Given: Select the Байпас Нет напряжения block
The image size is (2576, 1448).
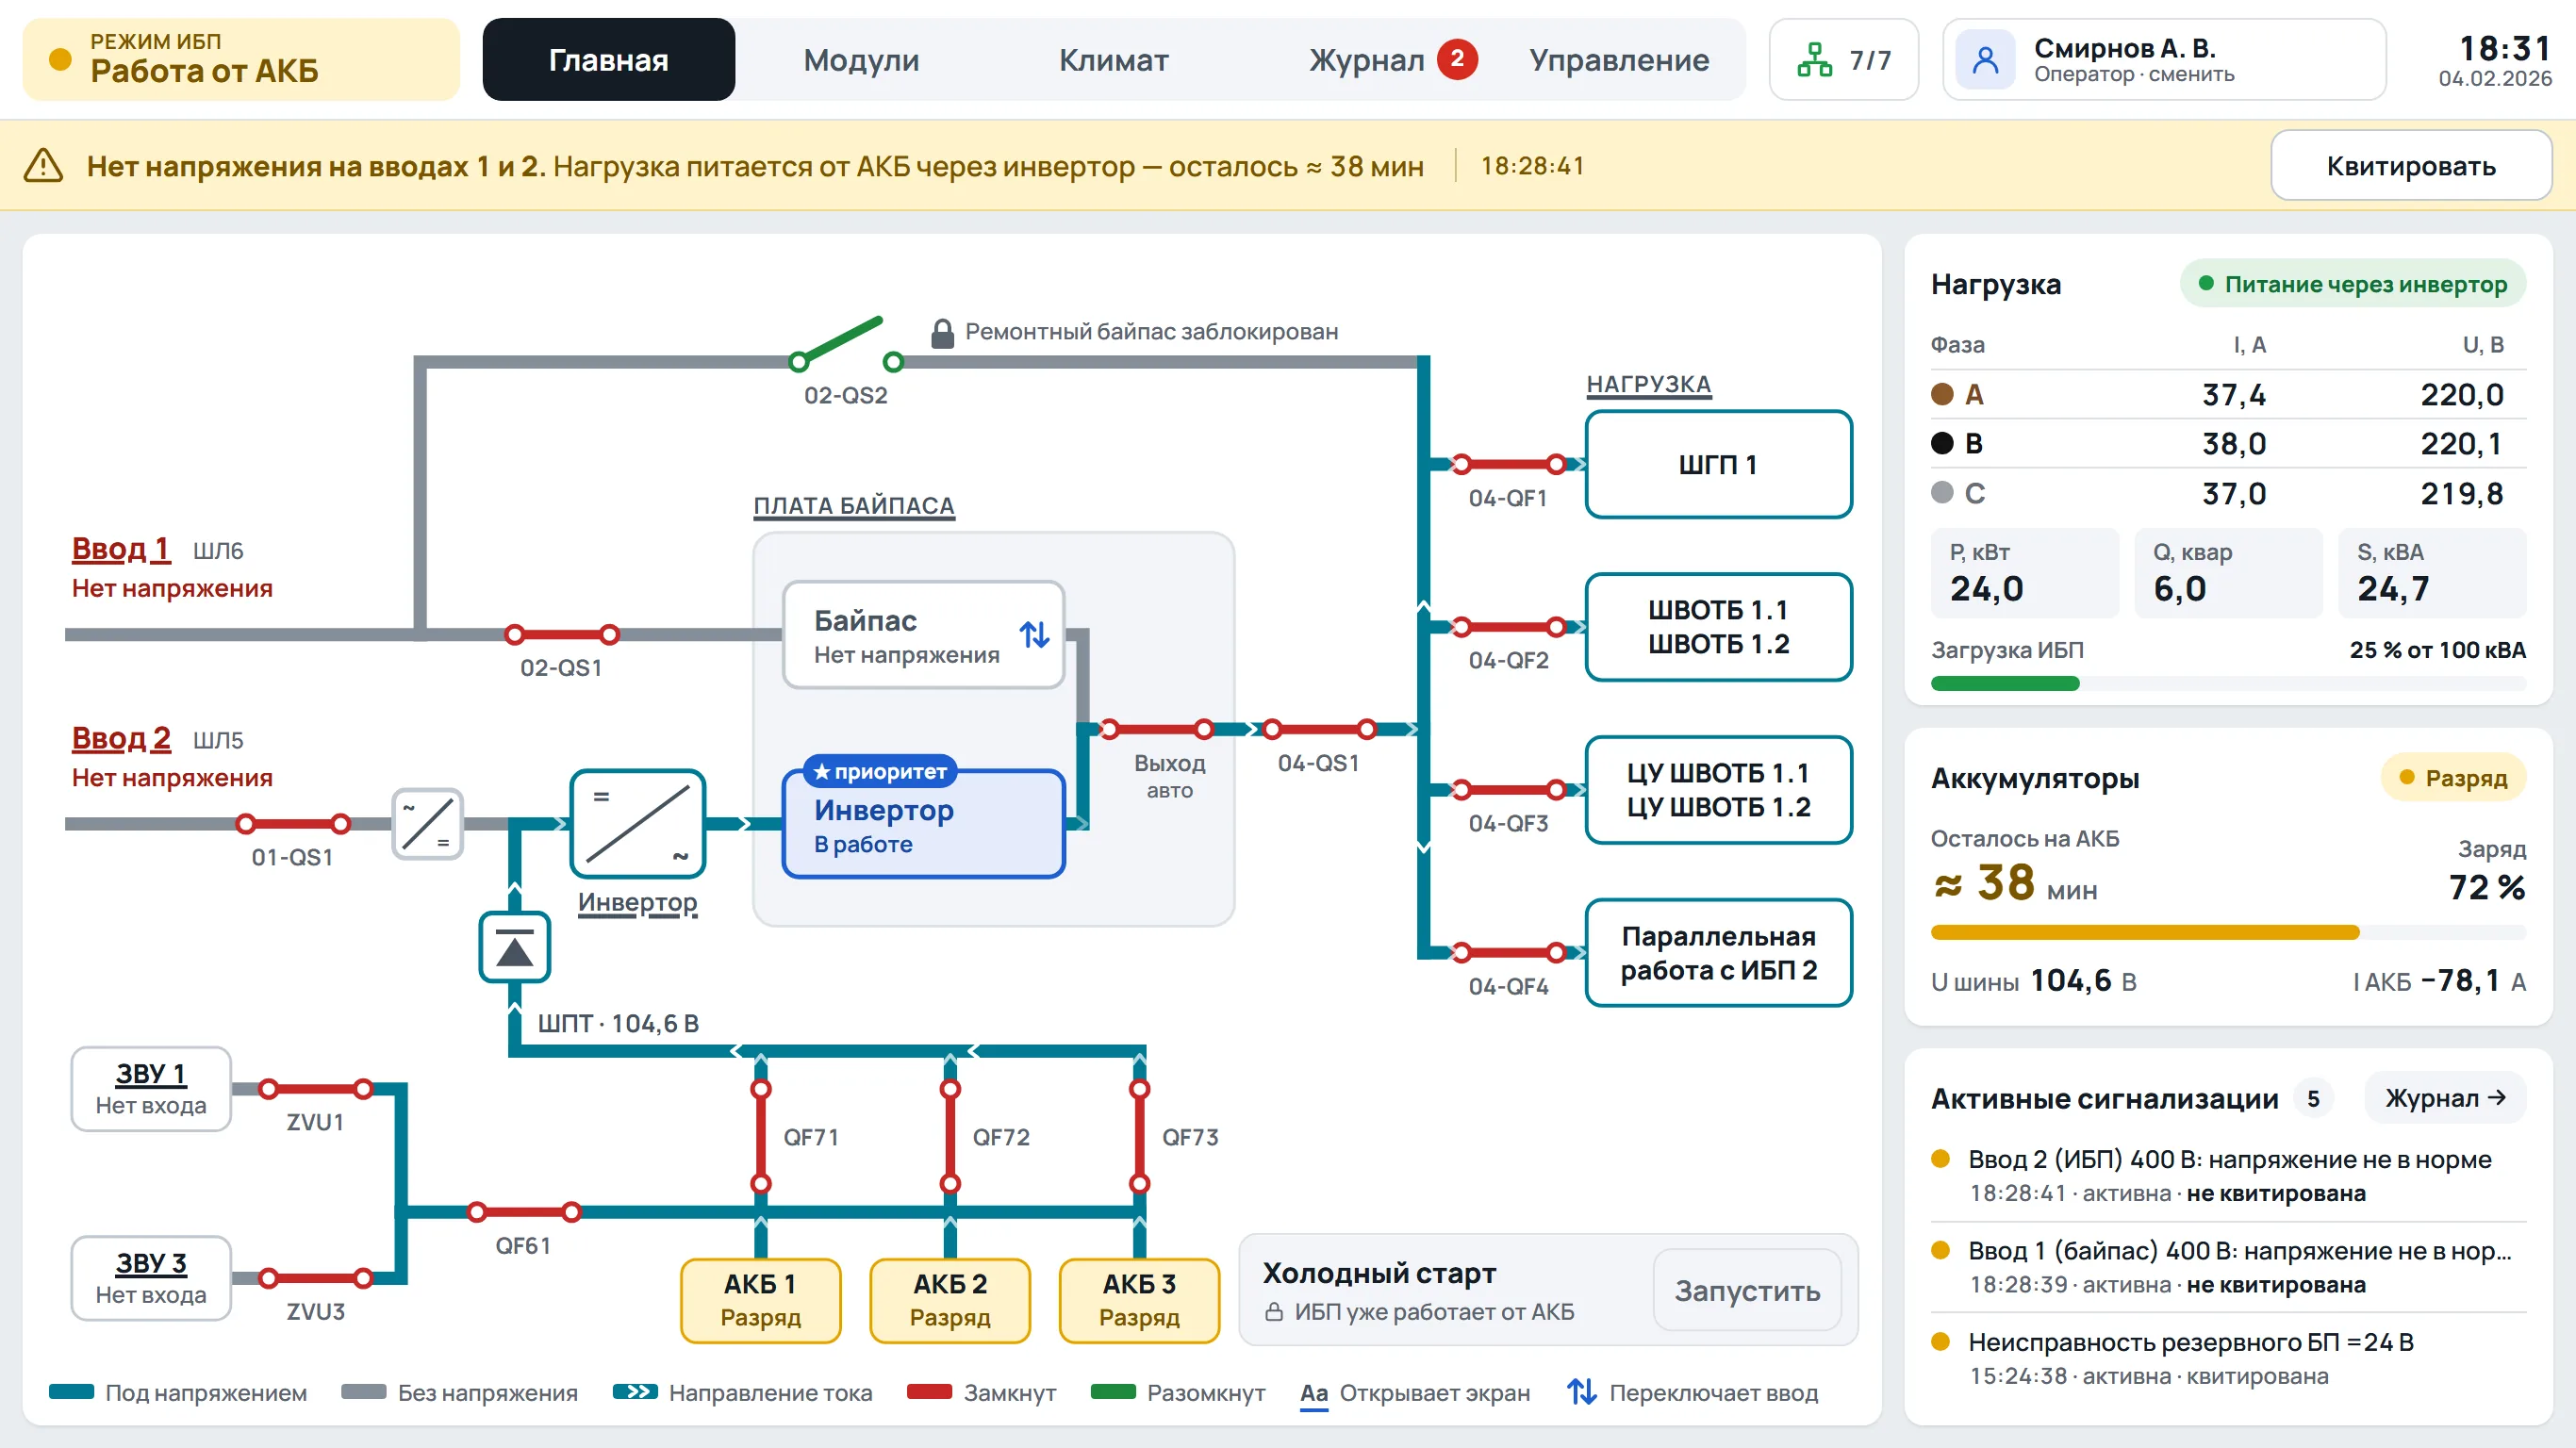Looking at the screenshot, I should (923, 635).
